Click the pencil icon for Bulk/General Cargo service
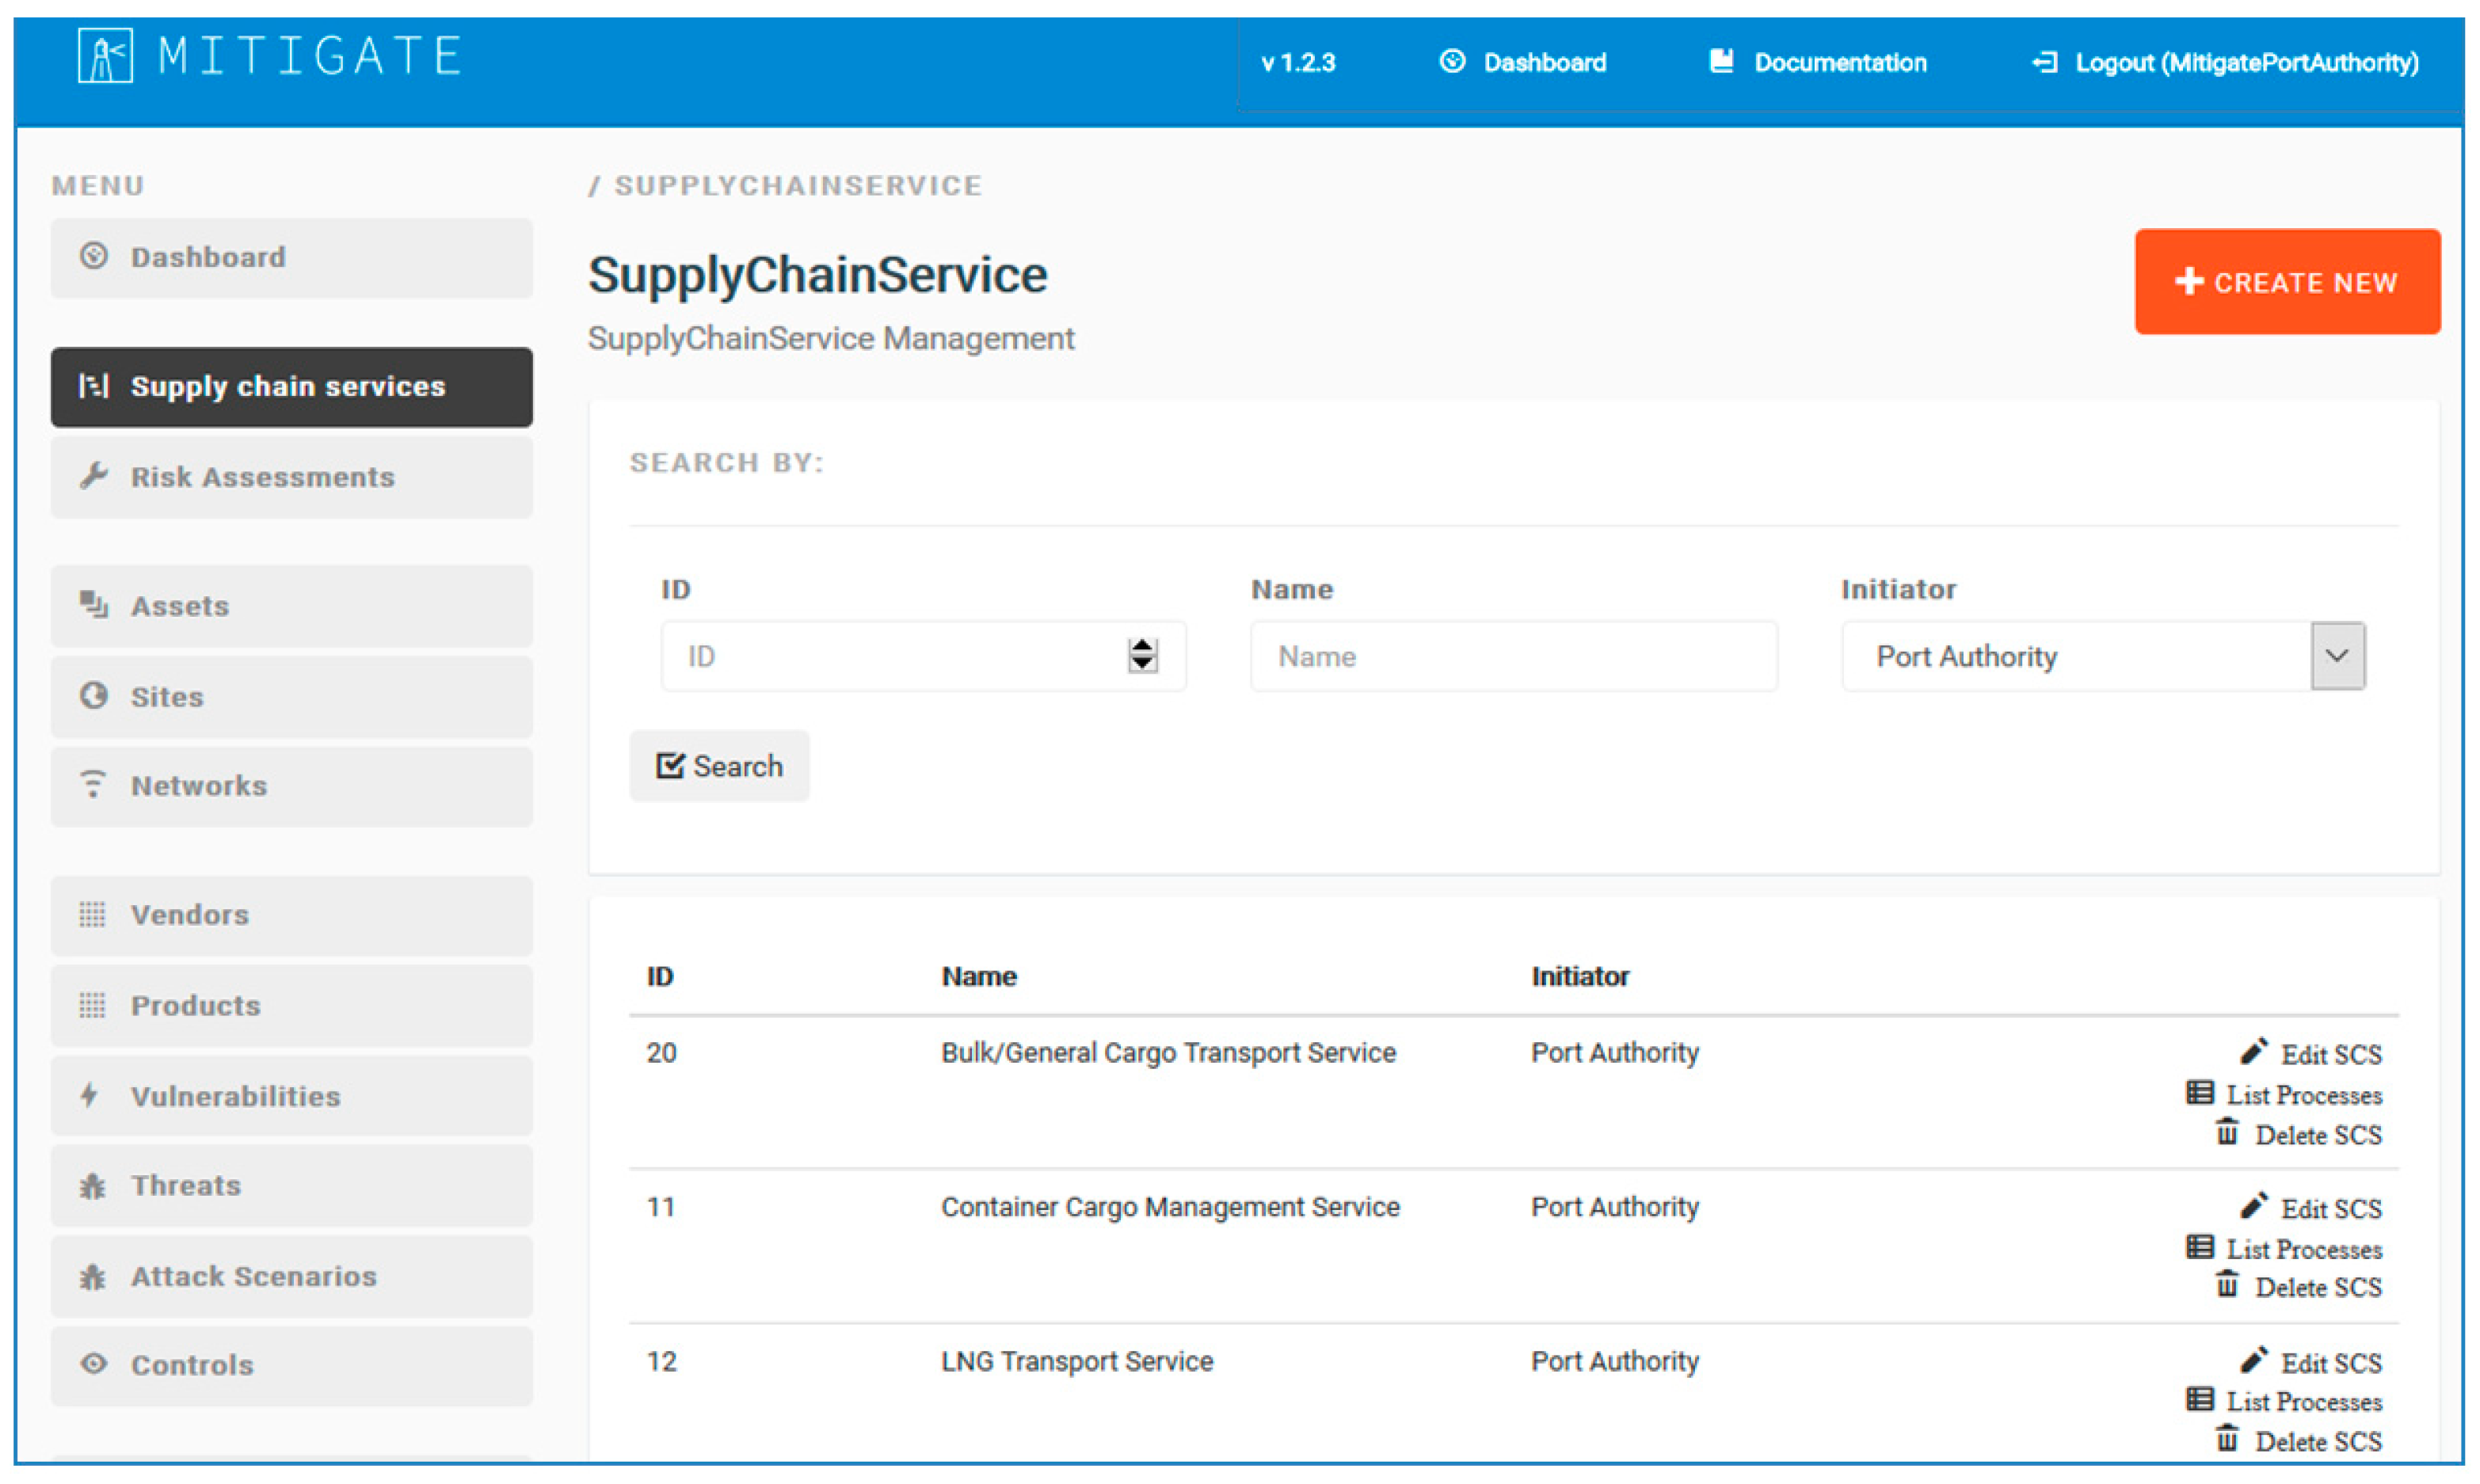This screenshot has width=2480, height=1484. [x=2253, y=1052]
